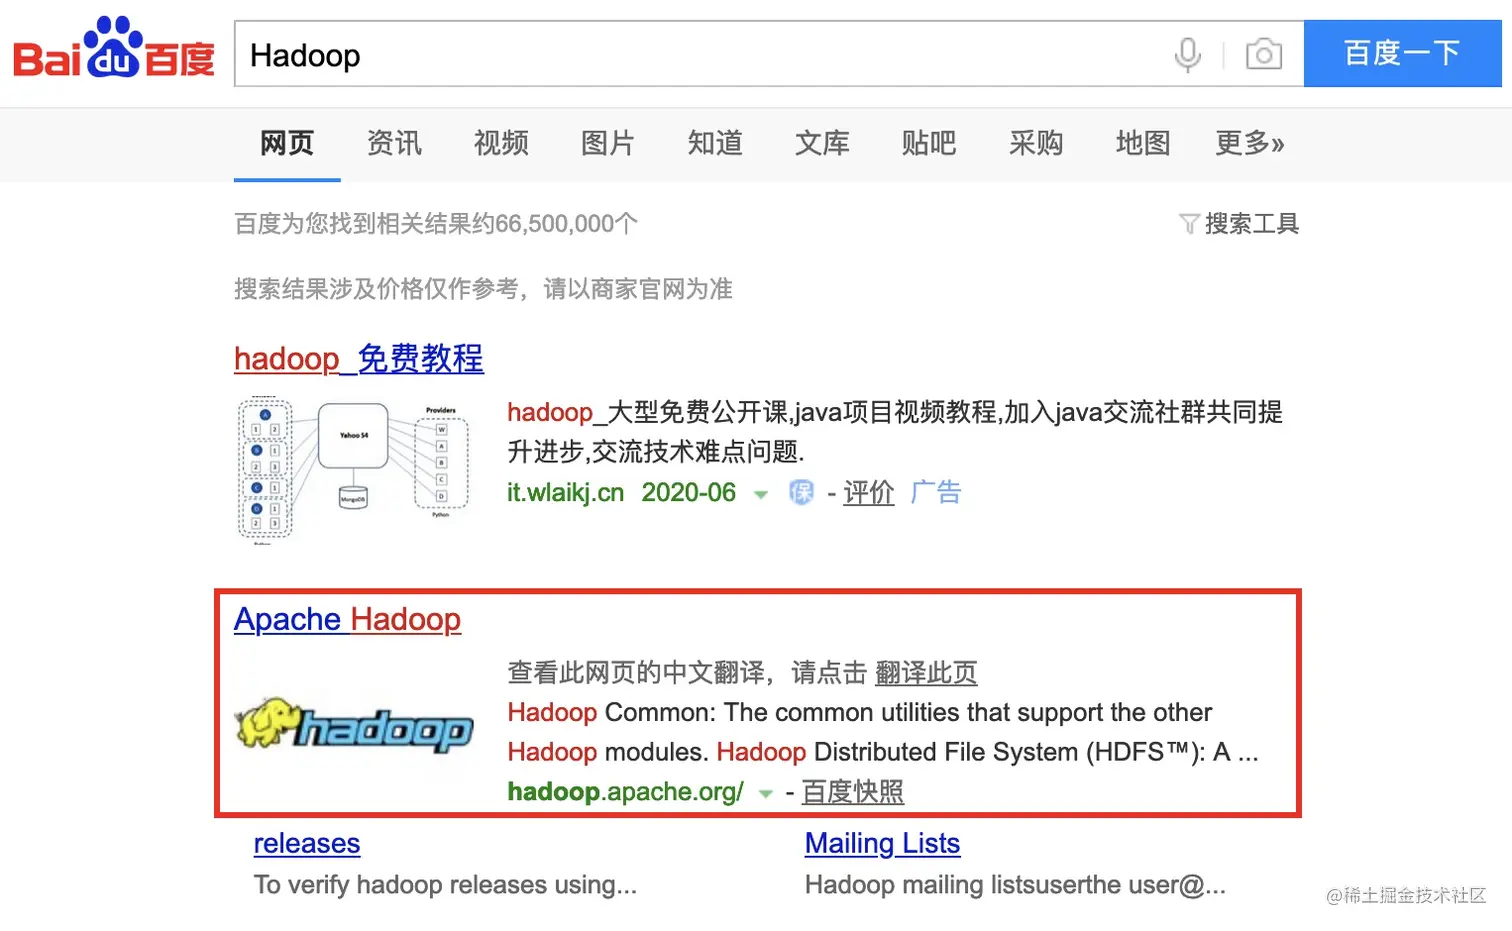Viewport: 1512px width, 931px height.
Task: Open the it.wlaikj.cn URL link
Action: point(566,492)
